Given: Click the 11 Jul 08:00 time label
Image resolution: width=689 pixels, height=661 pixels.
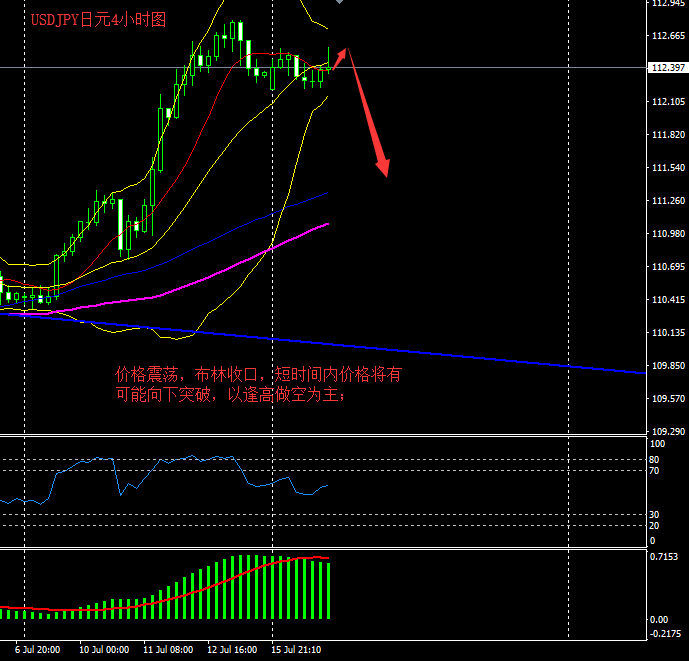Looking at the screenshot, I should (x=168, y=650).
